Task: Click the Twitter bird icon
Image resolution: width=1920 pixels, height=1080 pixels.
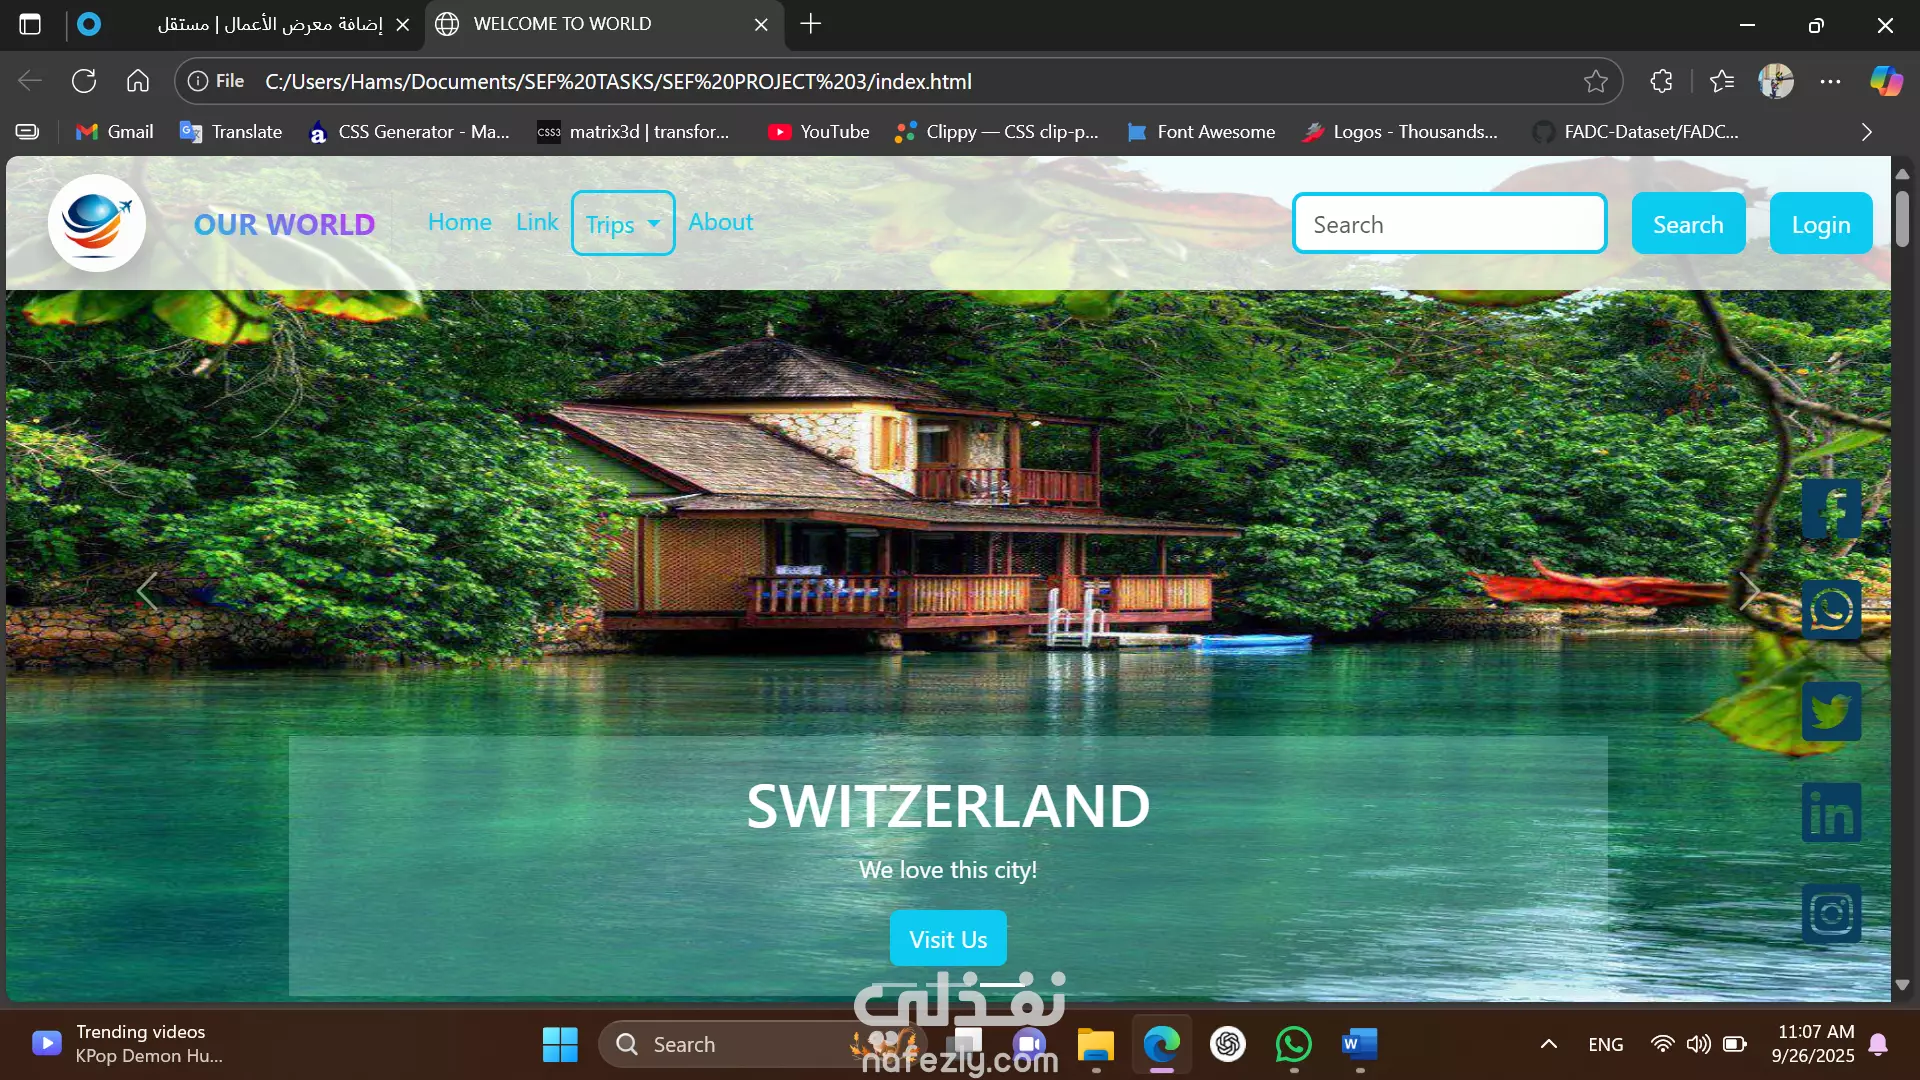Action: tap(1831, 711)
